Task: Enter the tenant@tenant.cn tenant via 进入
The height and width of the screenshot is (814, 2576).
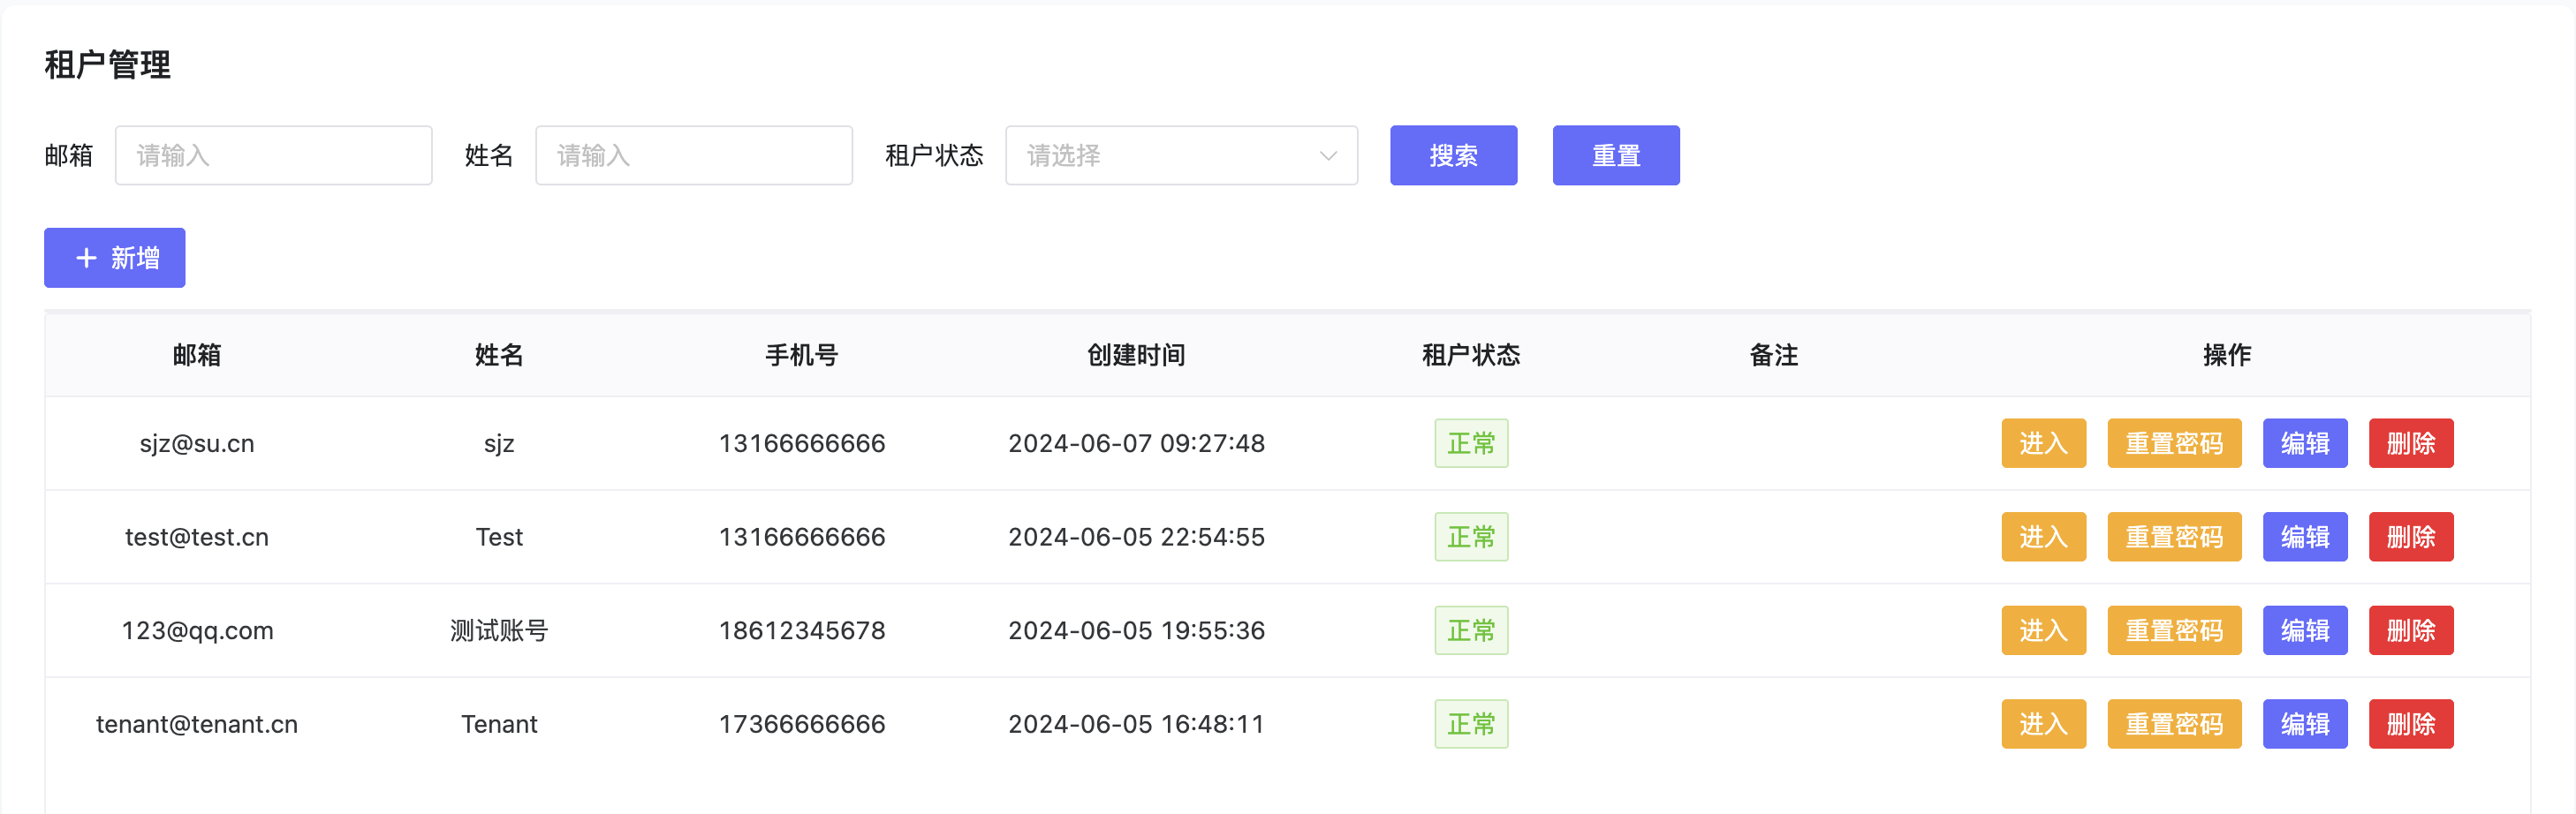Action: click(2042, 724)
